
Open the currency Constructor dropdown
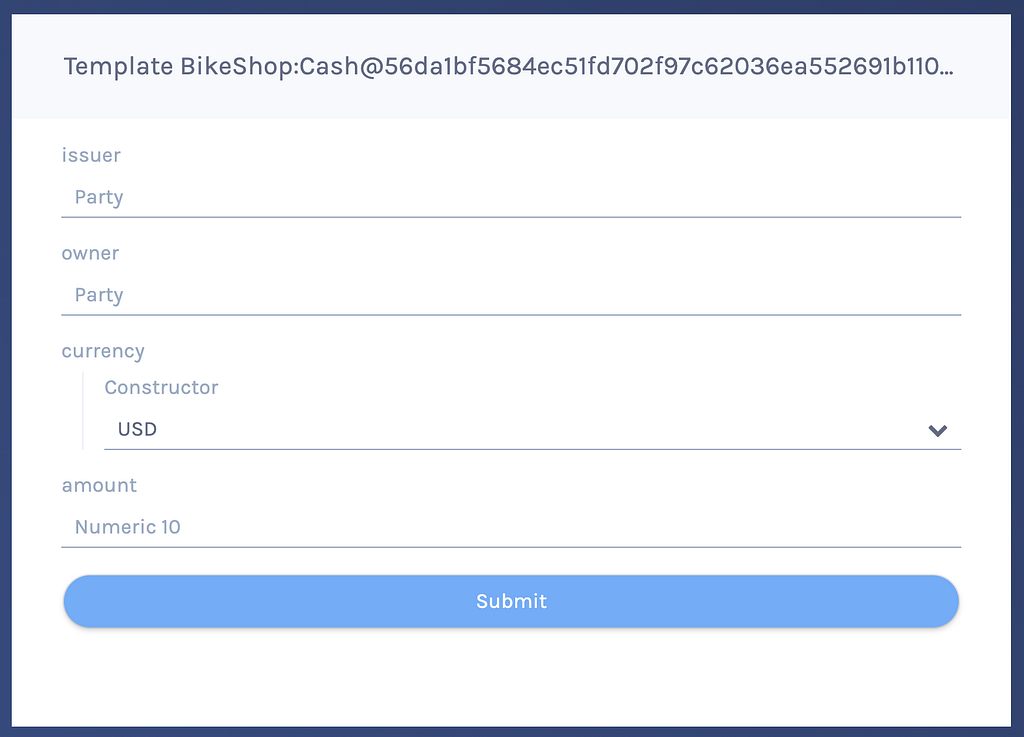[533, 430]
